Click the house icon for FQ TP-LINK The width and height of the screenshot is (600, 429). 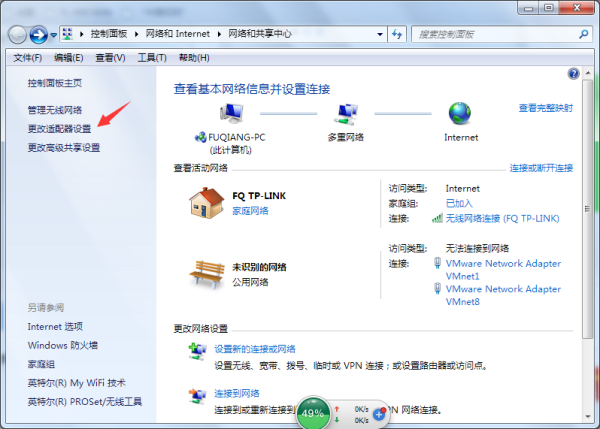[206, 203]
